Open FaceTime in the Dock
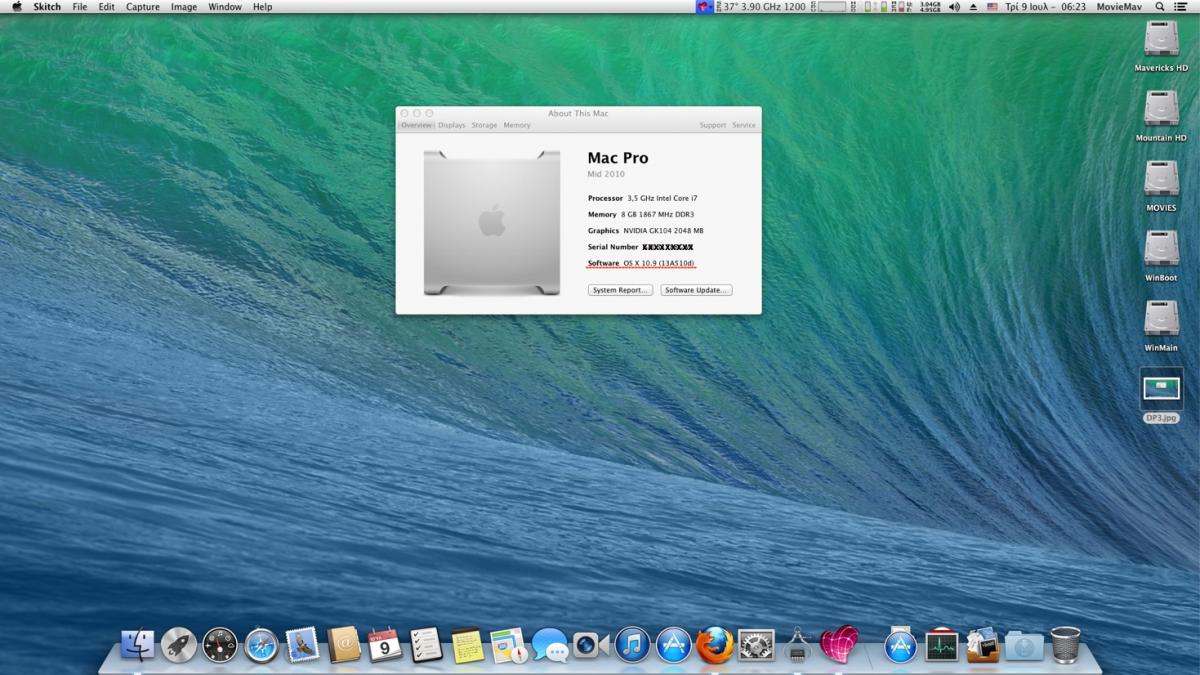This screenshot has width=1200, height=675. click(x=591, y=646)
